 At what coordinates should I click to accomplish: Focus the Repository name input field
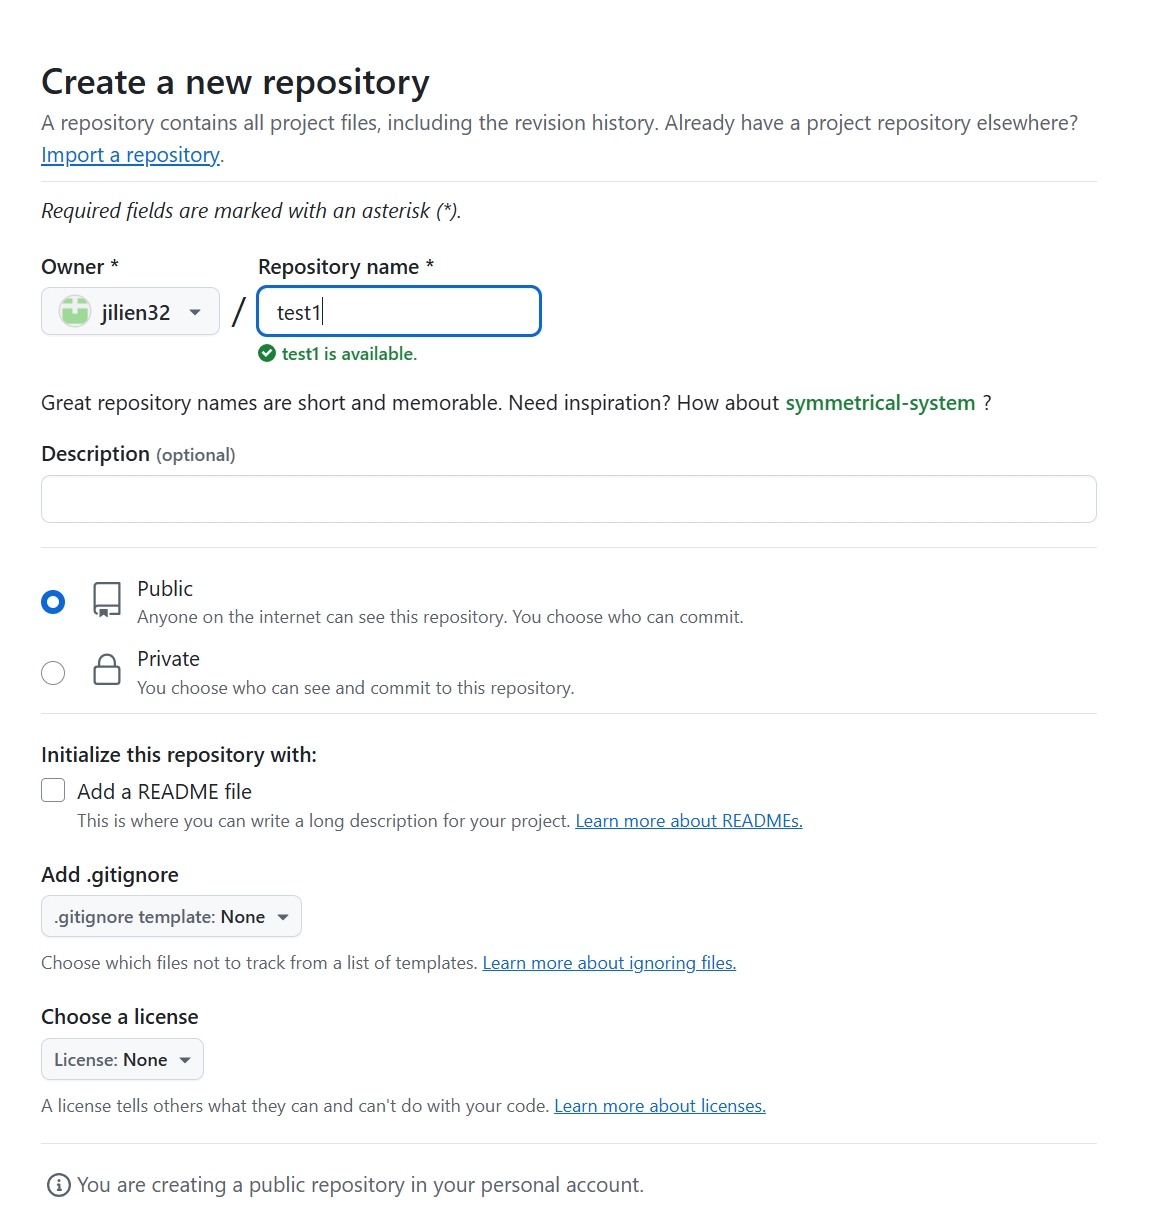399,311
